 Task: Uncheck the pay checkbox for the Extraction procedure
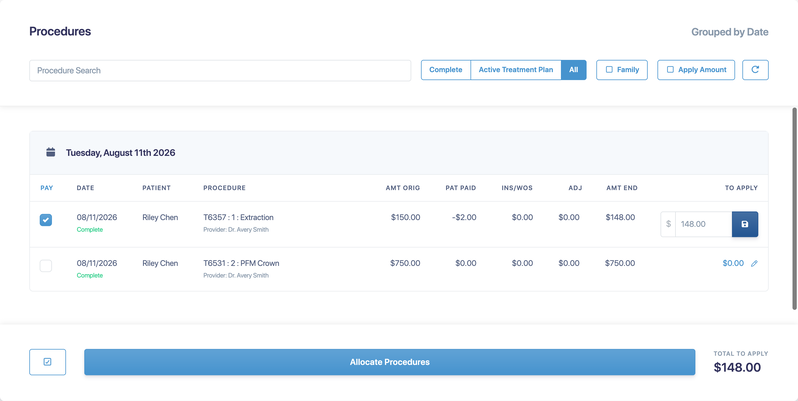[x=46, y=220]
